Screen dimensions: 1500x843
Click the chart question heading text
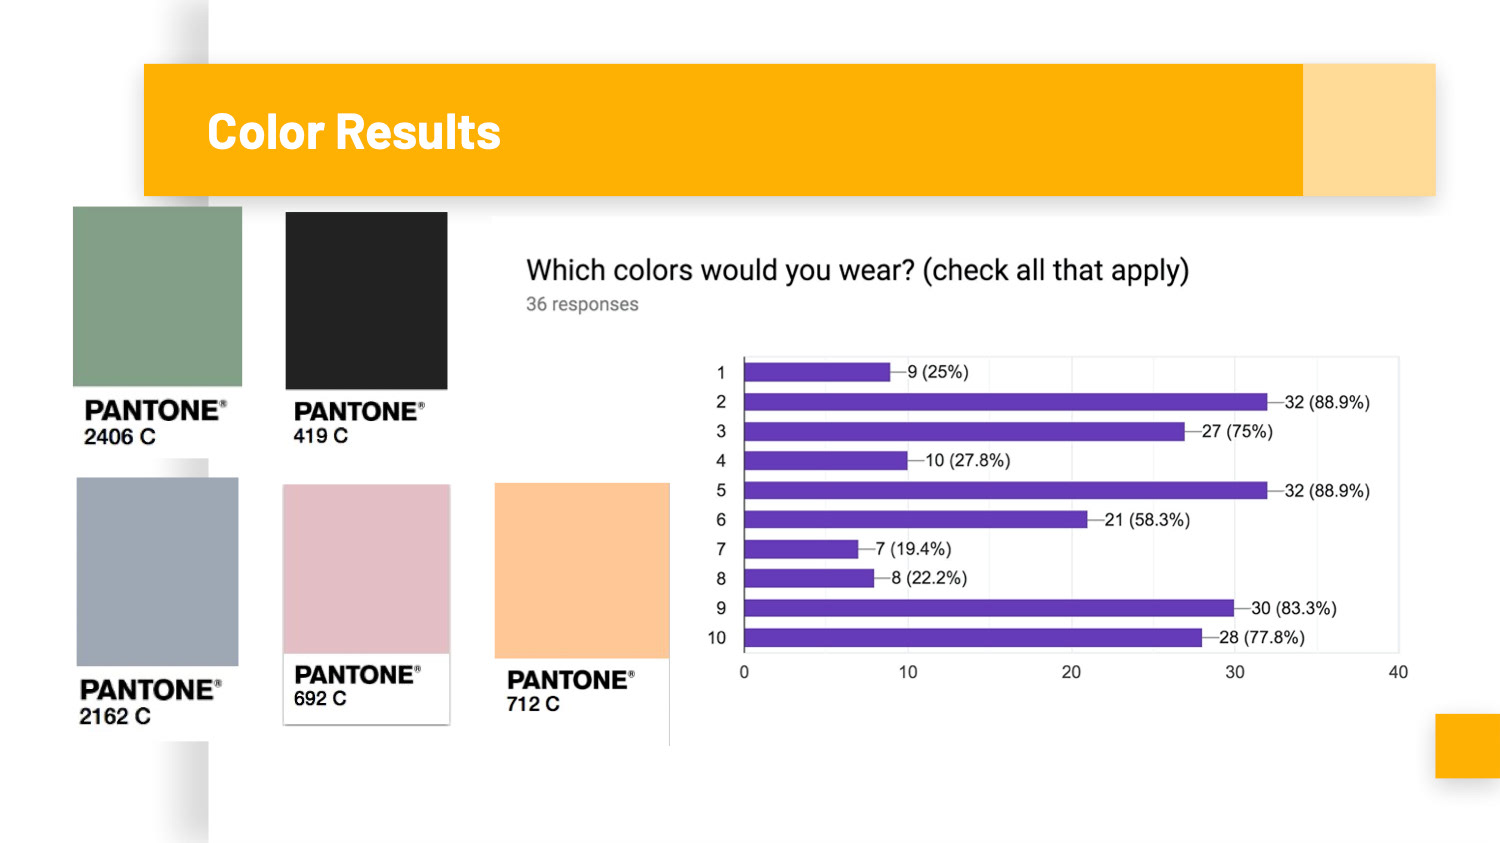point(857,270)
